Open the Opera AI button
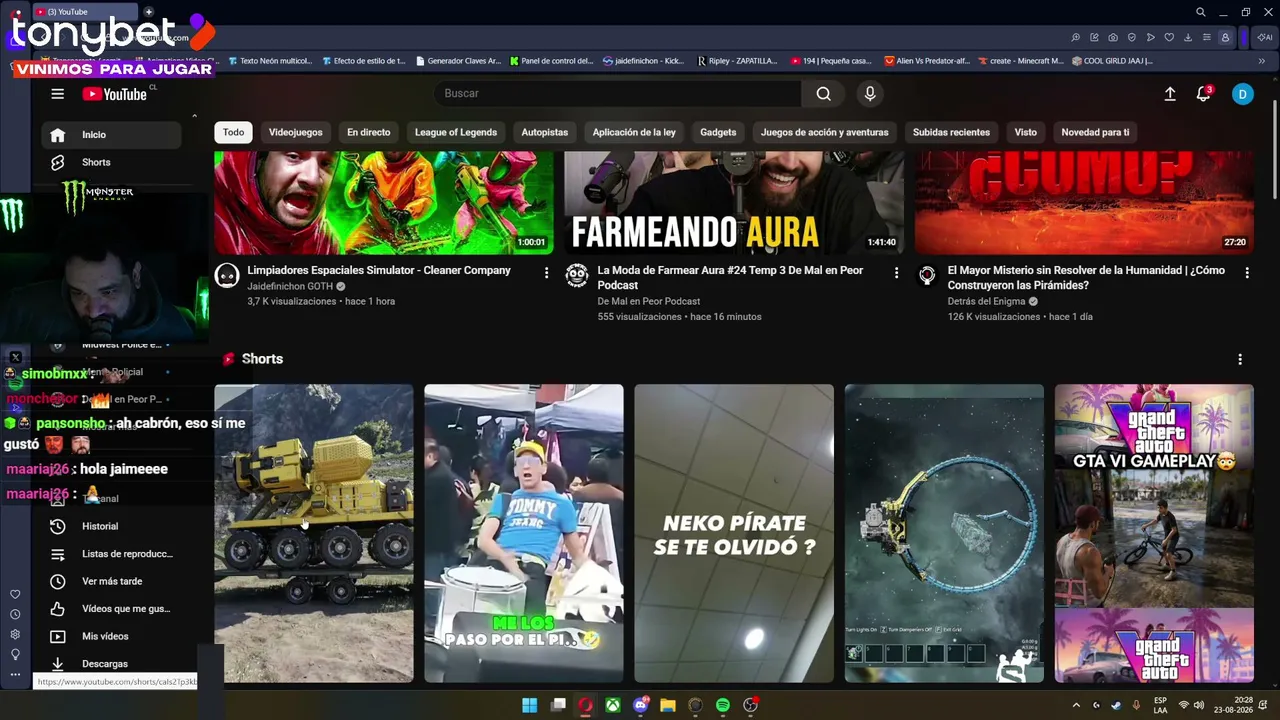1280x720 pixels. [x=1263, y=38]
